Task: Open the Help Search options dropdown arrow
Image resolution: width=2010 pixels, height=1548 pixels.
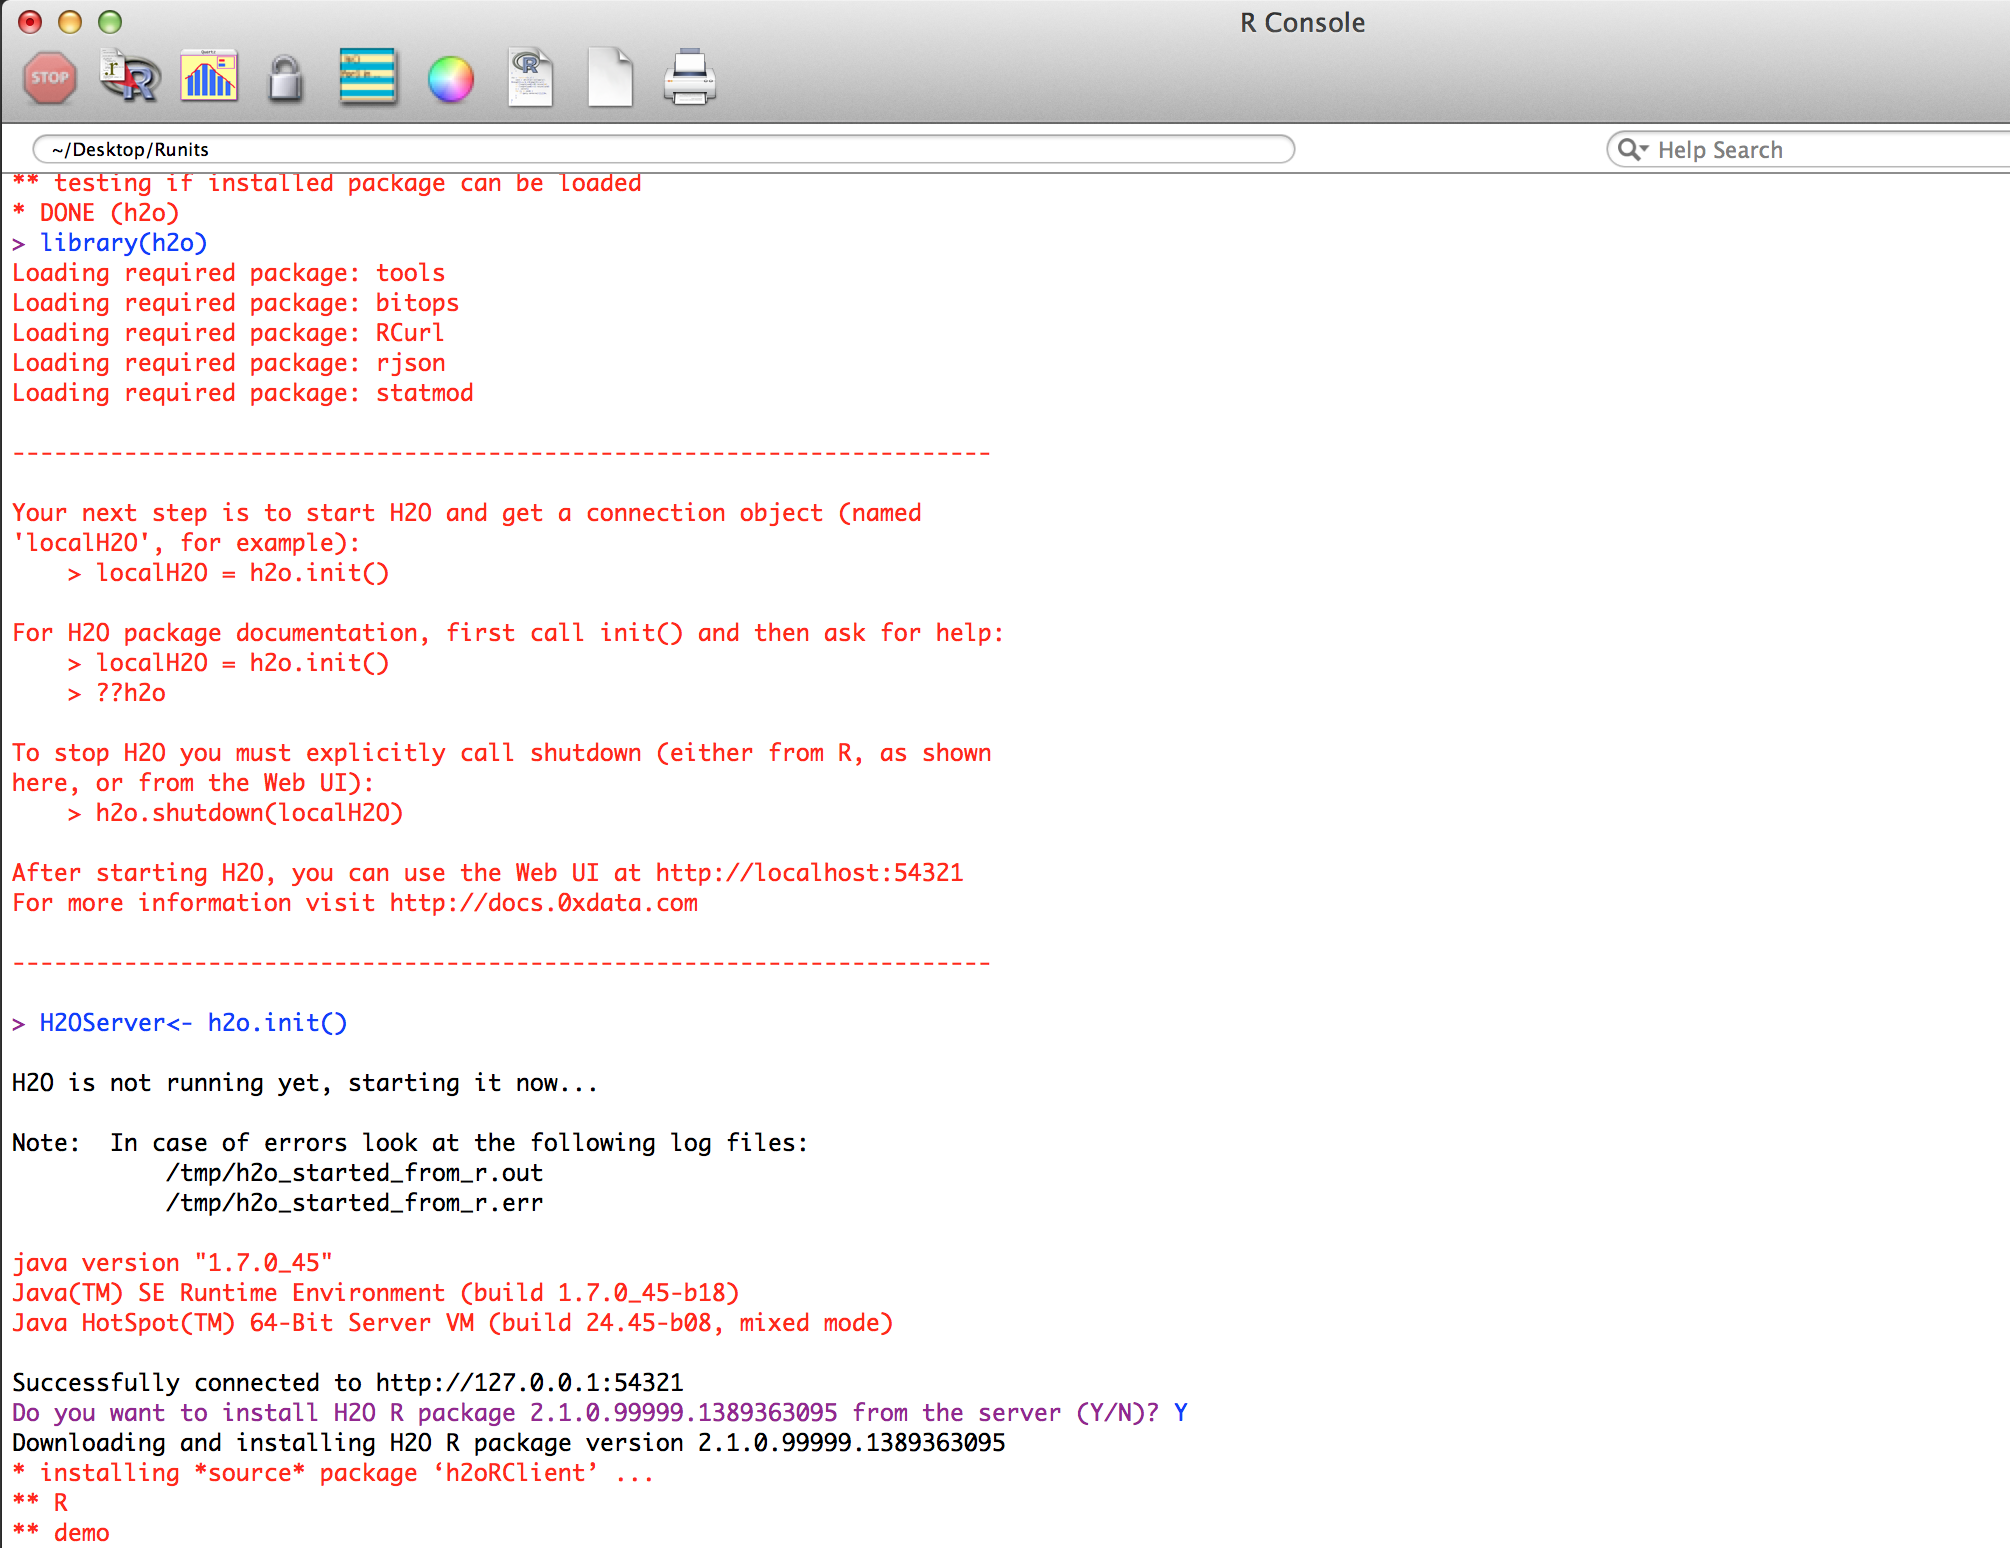Action: coord(1644,149)
